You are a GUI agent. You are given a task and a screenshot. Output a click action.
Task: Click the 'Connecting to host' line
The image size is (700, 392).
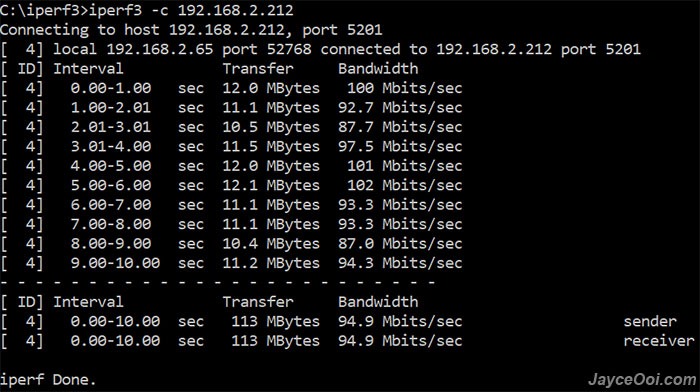click(191, 29)
